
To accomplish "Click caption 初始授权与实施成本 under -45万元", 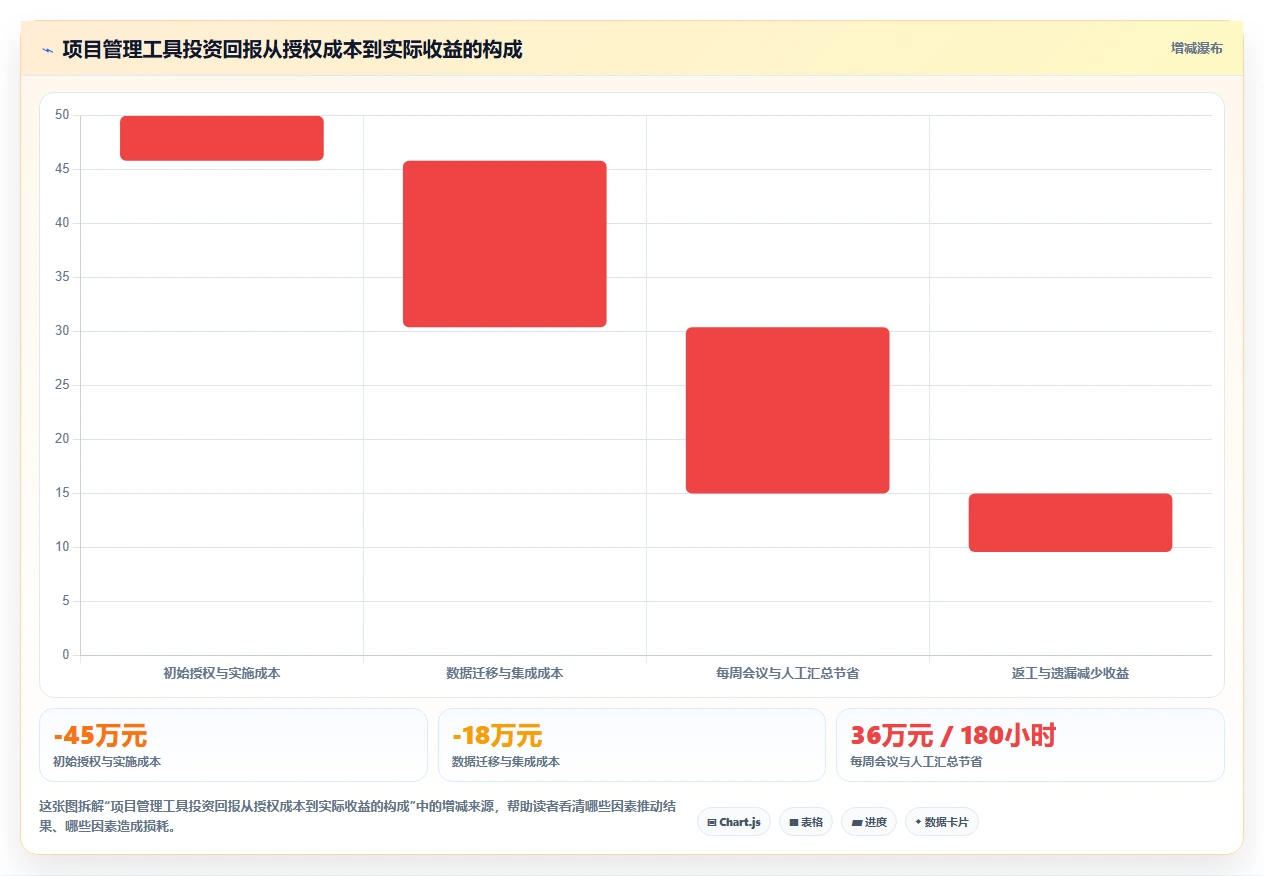I will click(107, 762).
